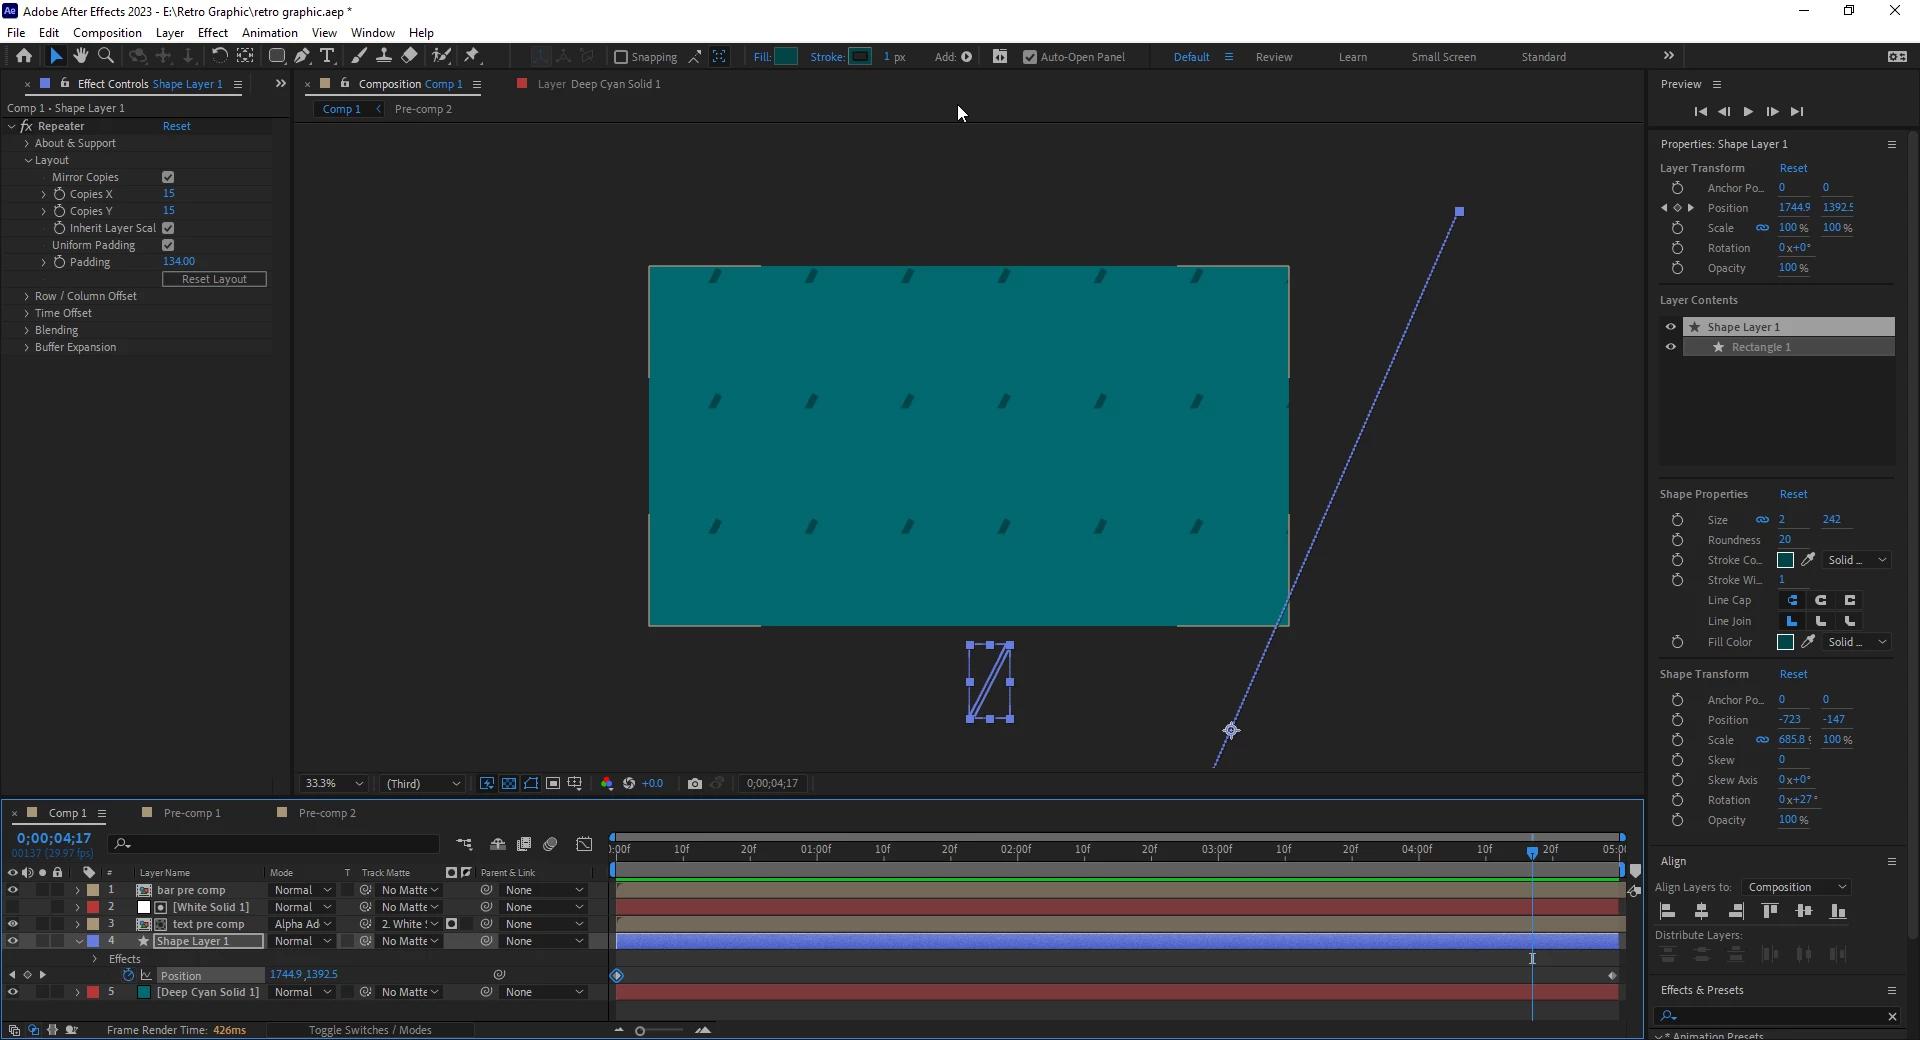The width and height of the screenshot is (1920, 1040).
Task: Open the Graph Editor in timeline
Action: point(585,845)
